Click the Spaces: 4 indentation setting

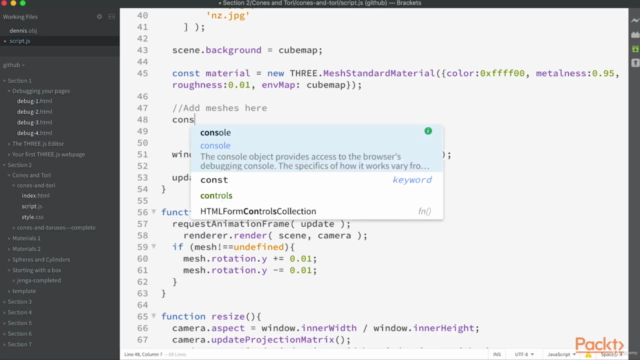coord(611,354)
